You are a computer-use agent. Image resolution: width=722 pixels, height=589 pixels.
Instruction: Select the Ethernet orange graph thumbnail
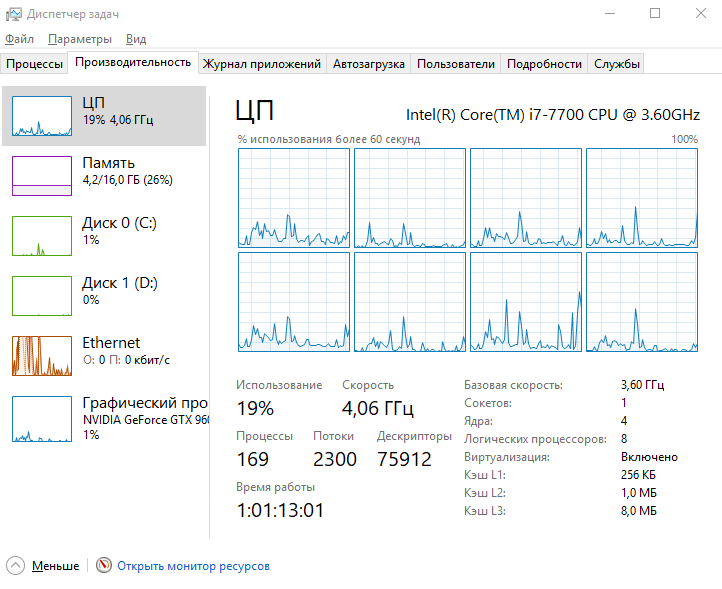(x=42, y=356)
